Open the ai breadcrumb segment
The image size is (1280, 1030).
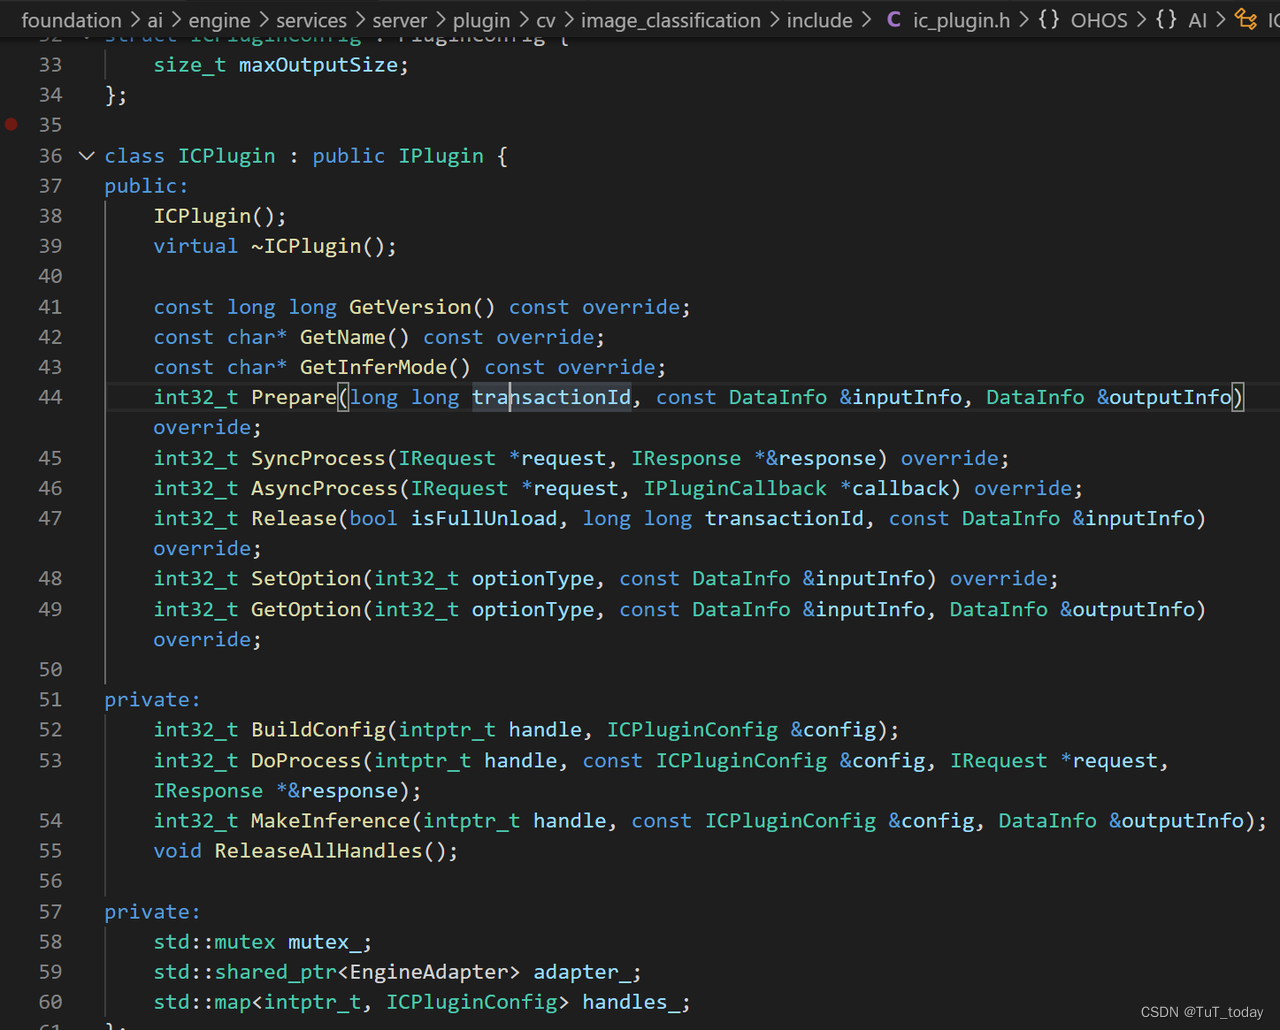155,20
